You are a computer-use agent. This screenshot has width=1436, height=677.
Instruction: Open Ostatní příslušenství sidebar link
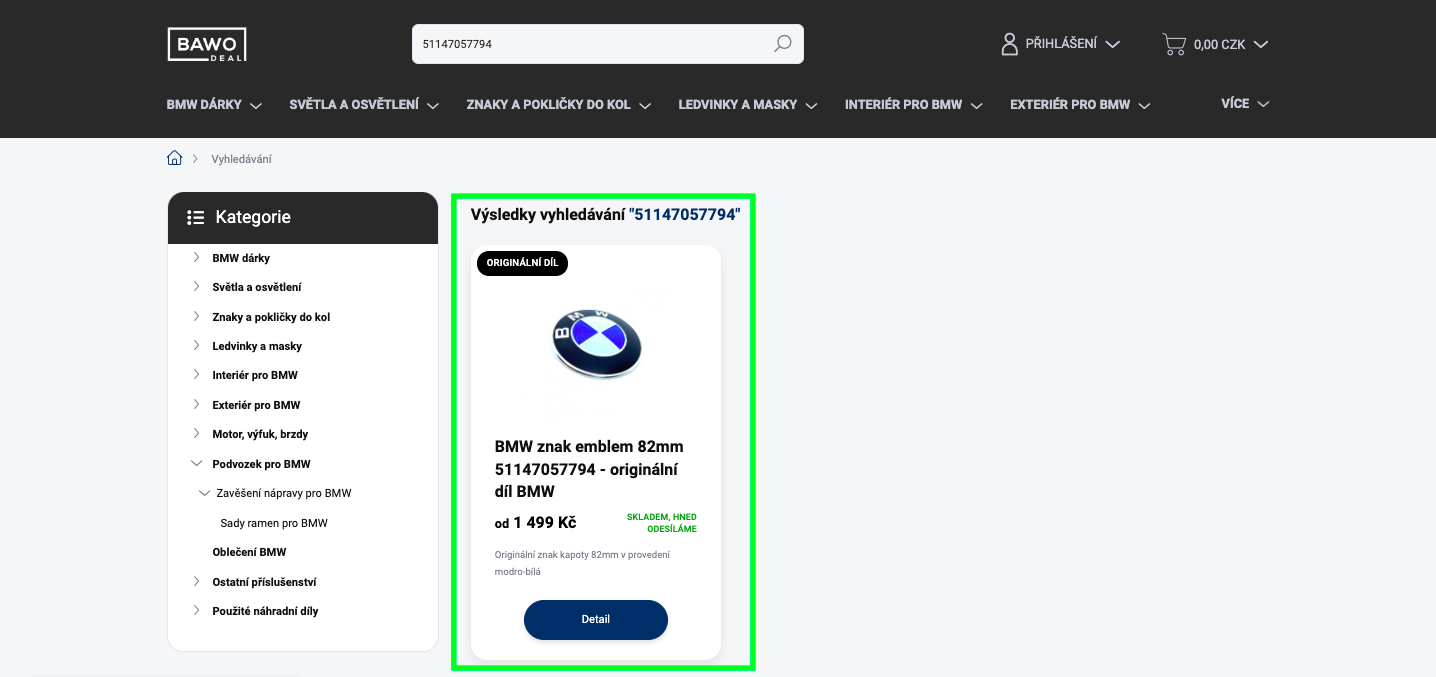tap(264, 582)
